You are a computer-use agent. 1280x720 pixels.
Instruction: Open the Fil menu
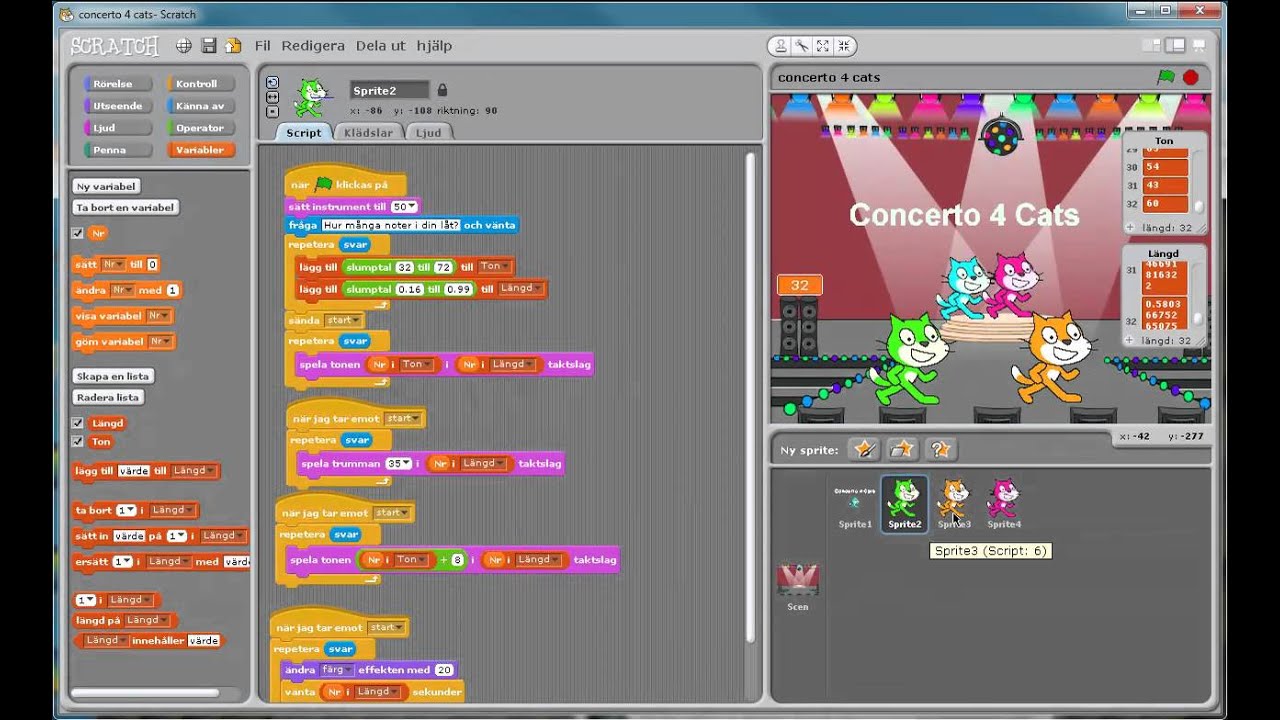click(263, 46)
